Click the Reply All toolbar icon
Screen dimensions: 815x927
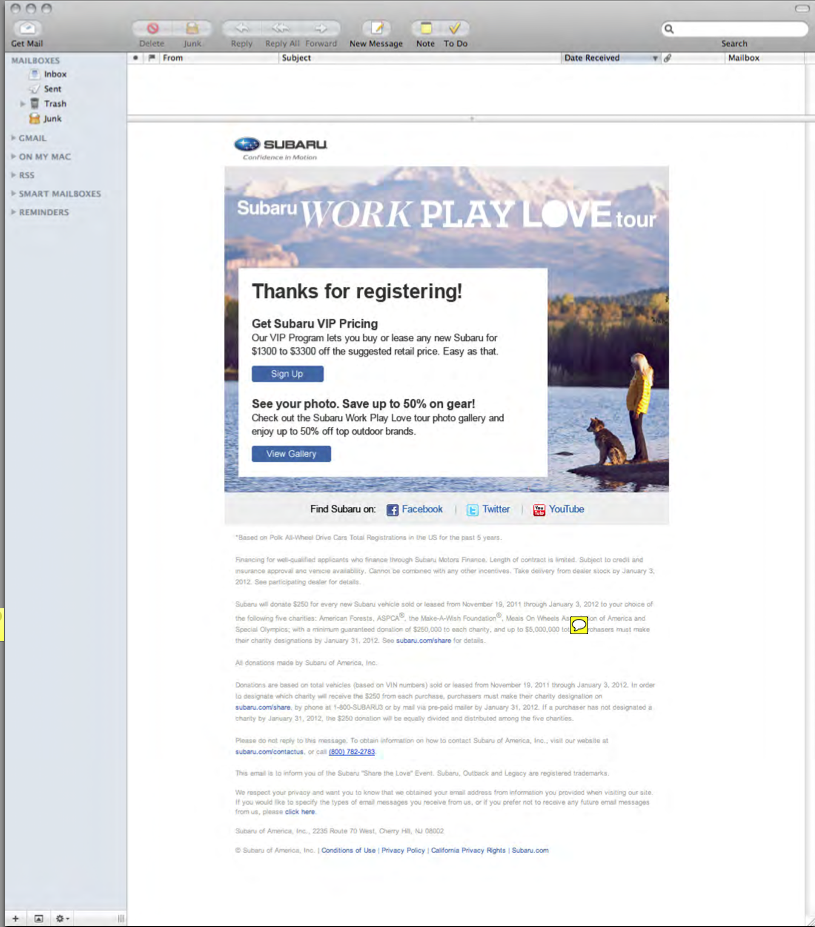[281, 28]
